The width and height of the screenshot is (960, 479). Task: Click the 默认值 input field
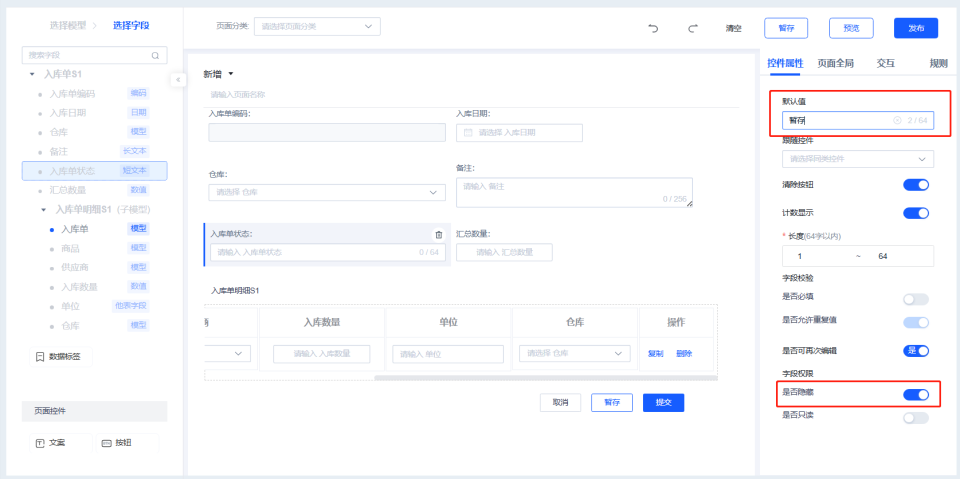858,121
